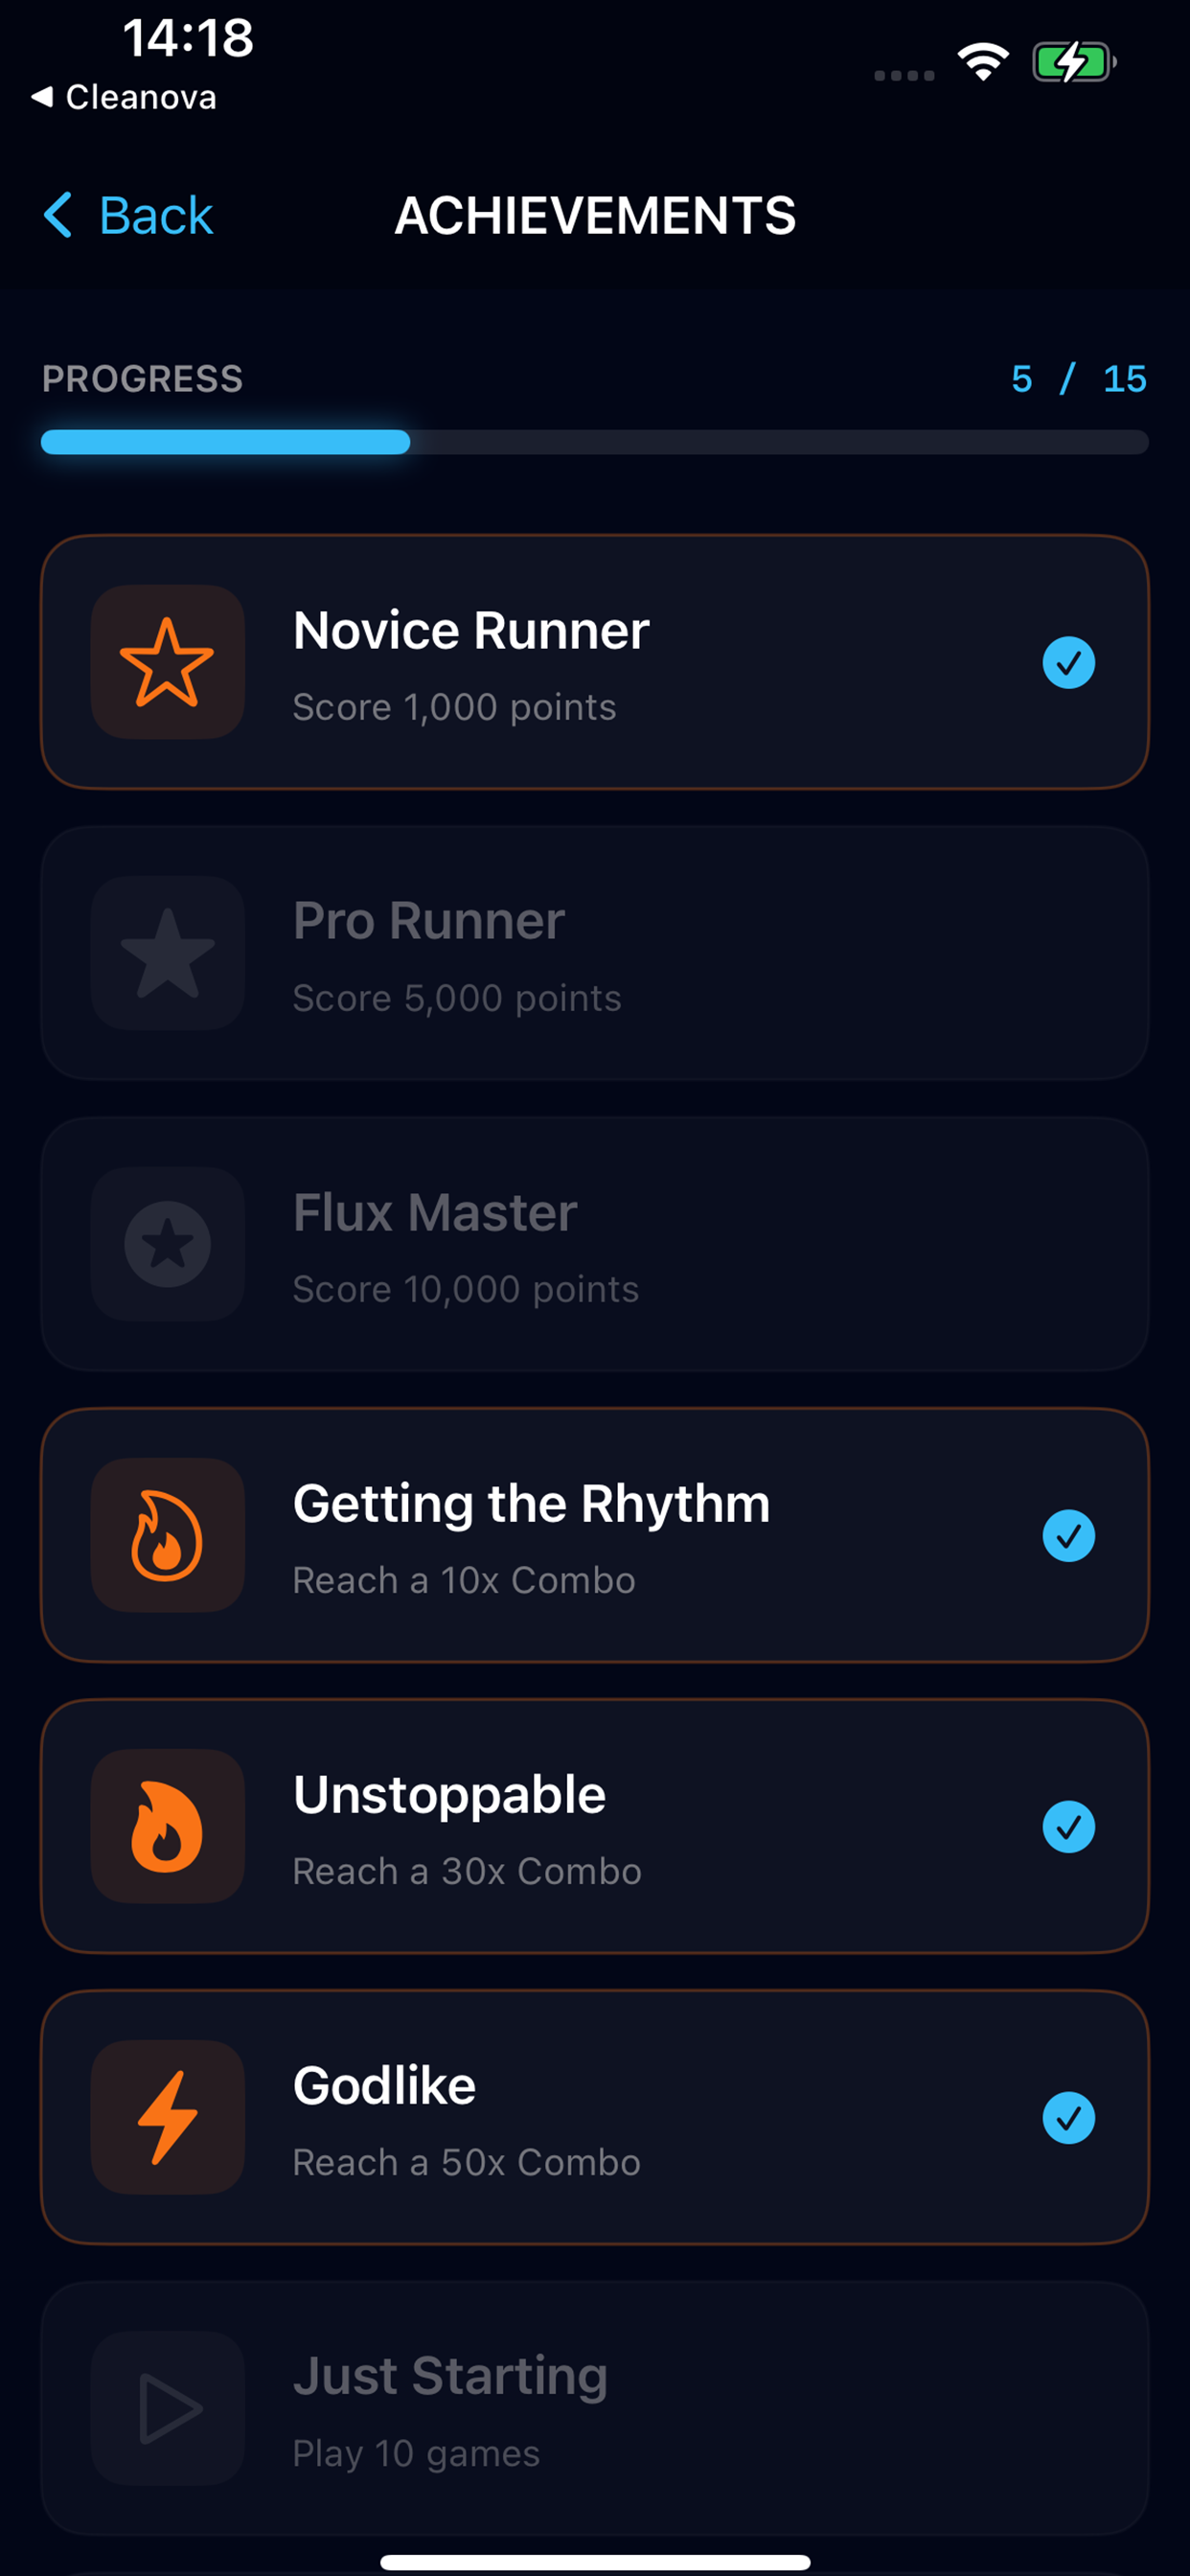Tap the Novice Runner completed checkmark
This screenshot has width=1190, height=2576.
click(1068, 662)
